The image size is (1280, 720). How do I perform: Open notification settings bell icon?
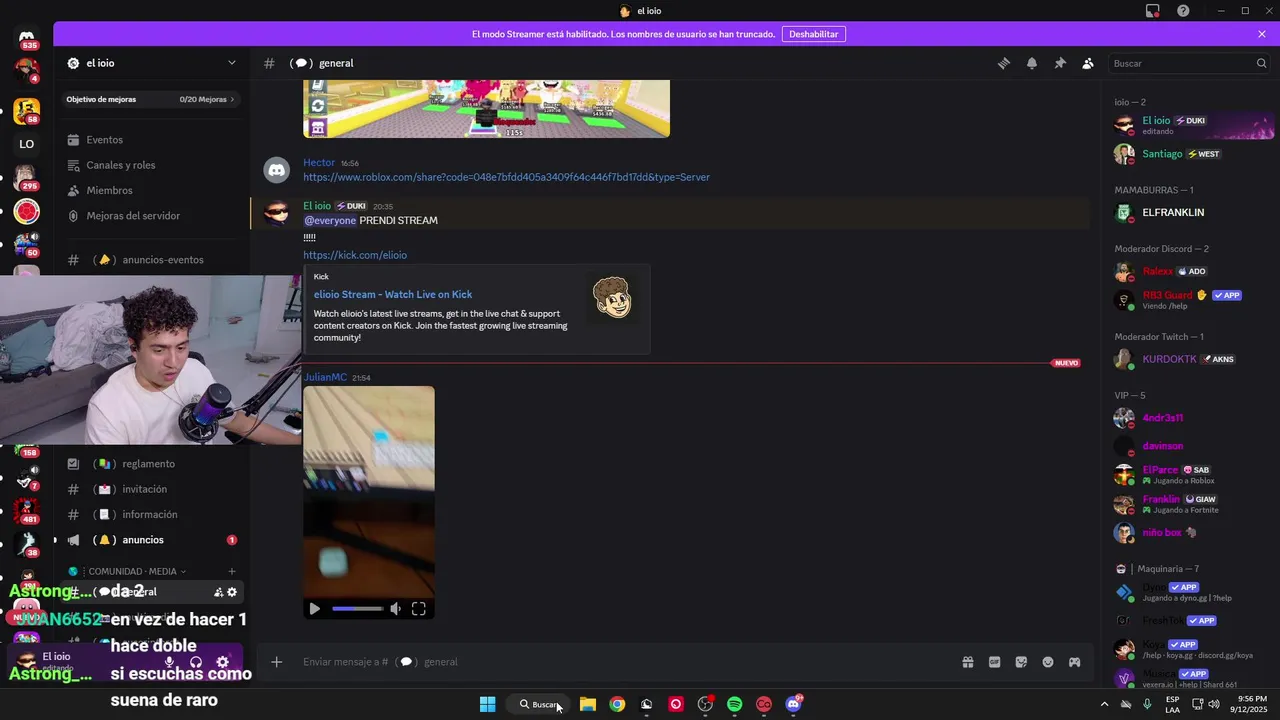point(1031,63)
